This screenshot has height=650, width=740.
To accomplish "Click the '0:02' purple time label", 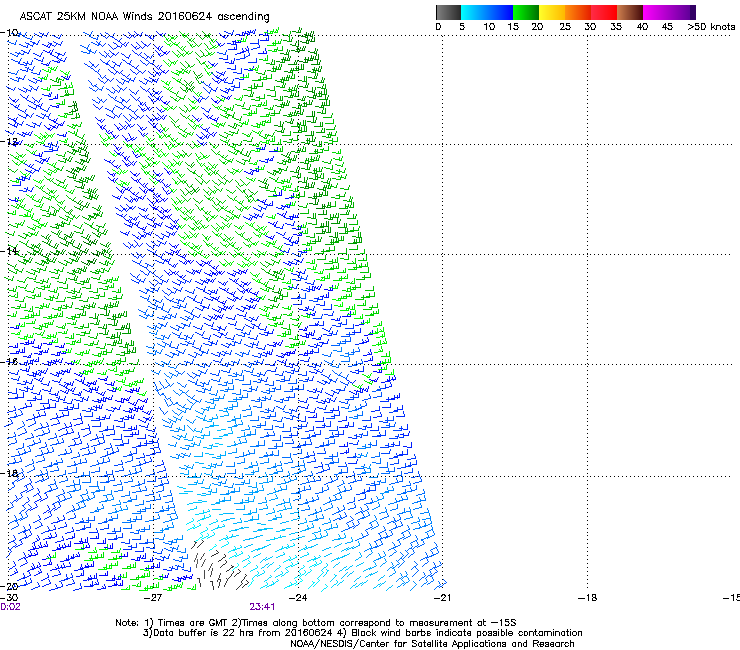I will [10, 607].
